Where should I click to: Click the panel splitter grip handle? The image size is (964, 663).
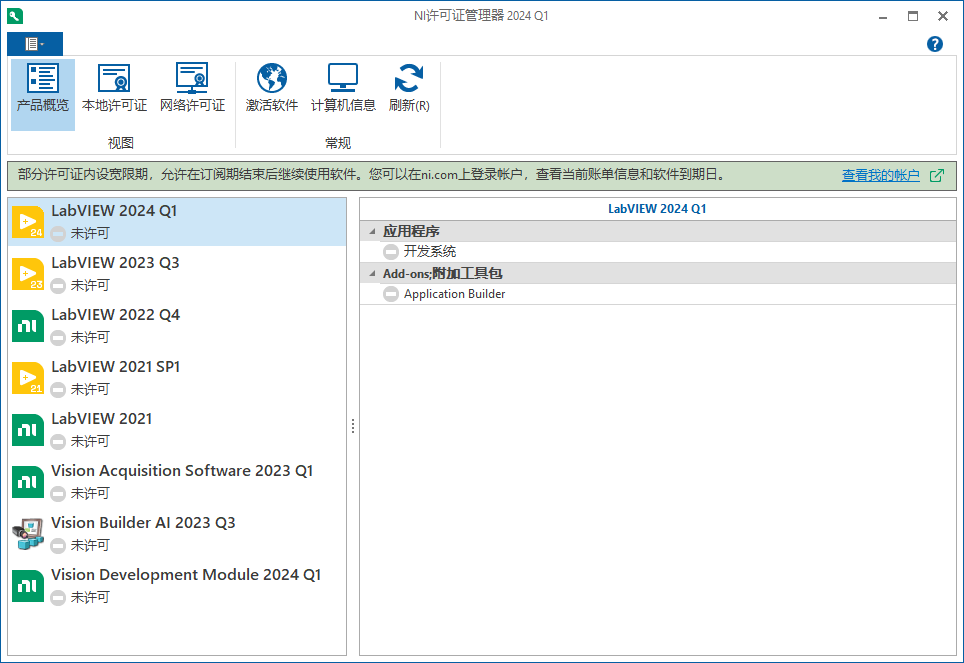tap(353, 426)
